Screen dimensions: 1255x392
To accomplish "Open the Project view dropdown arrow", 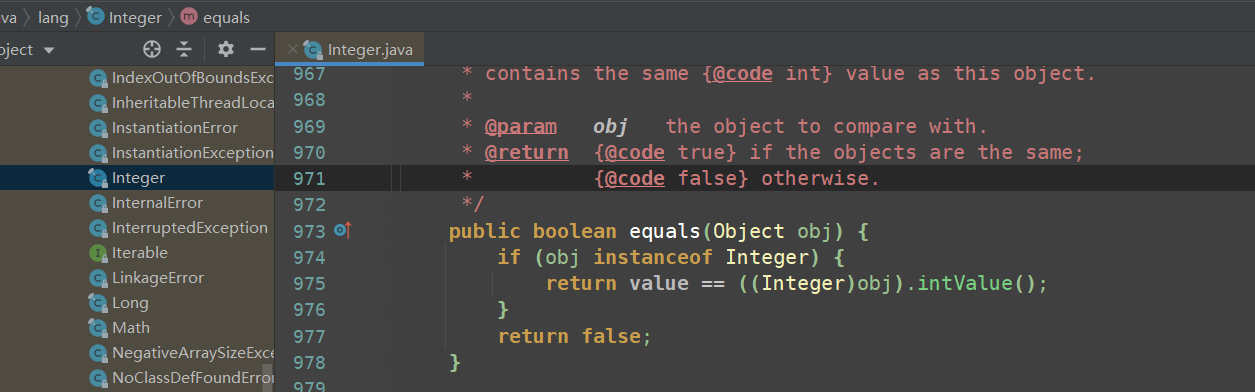I will [49, 50].
